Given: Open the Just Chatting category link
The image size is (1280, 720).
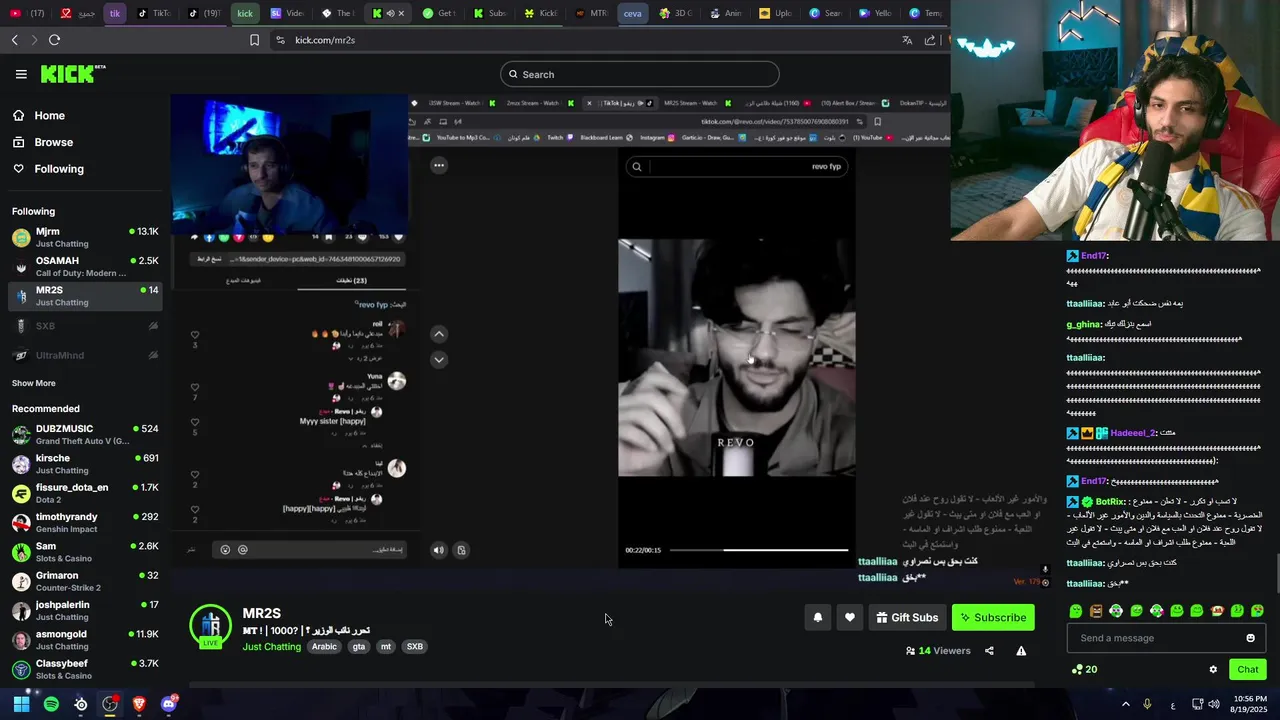Looking at the screenshot, I should (271, 647).
